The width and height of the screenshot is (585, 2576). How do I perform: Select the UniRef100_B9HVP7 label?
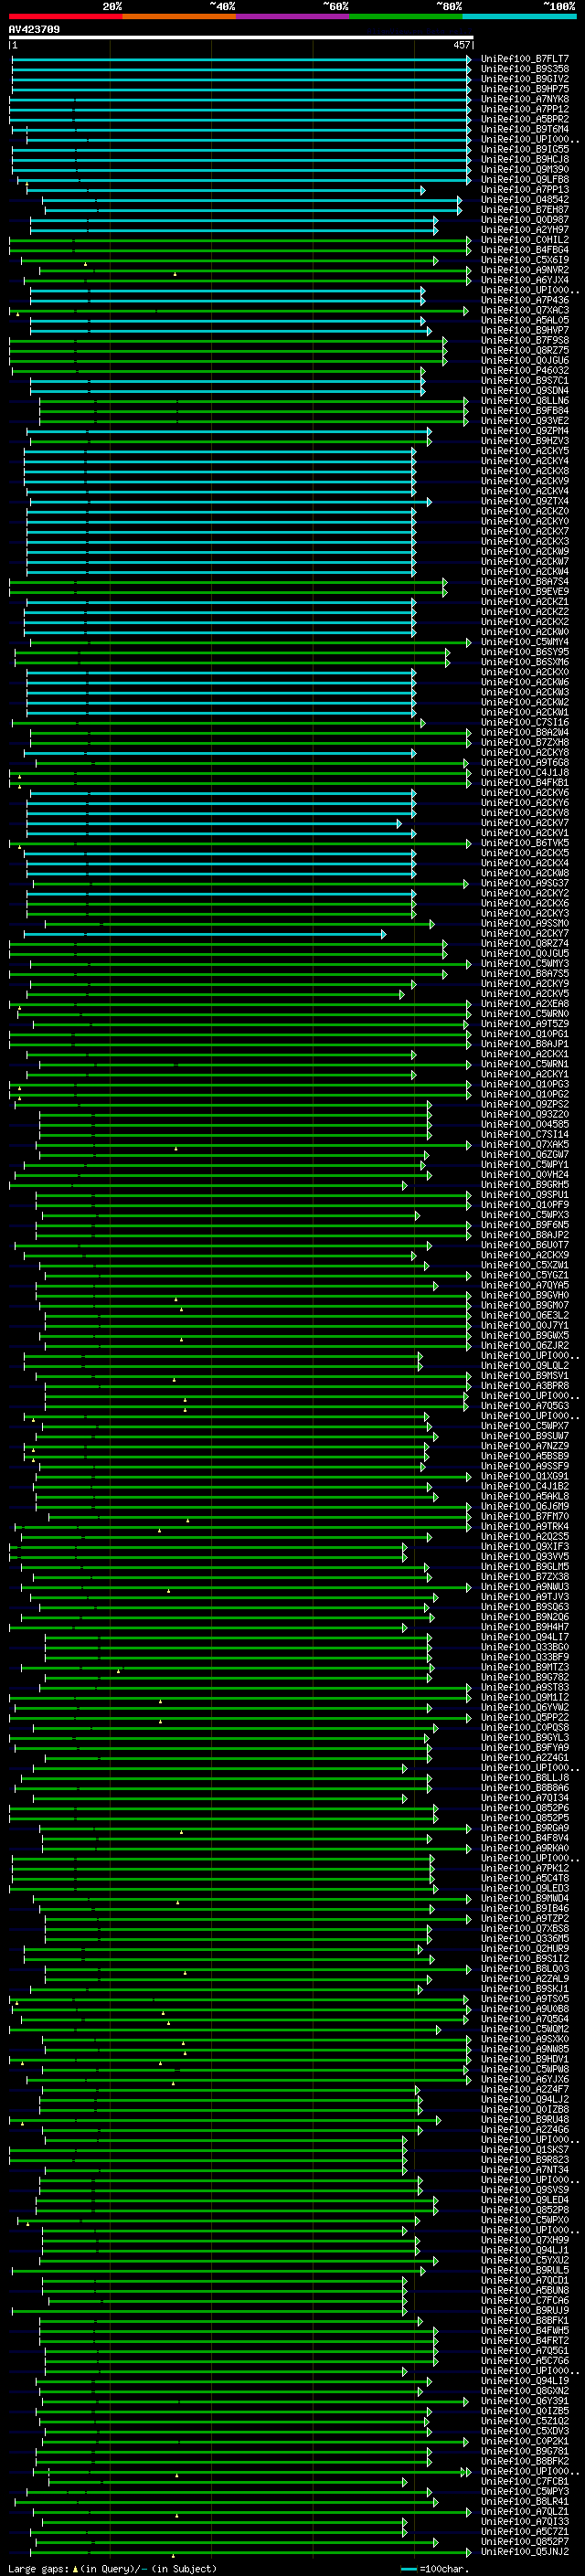point(524,330)
